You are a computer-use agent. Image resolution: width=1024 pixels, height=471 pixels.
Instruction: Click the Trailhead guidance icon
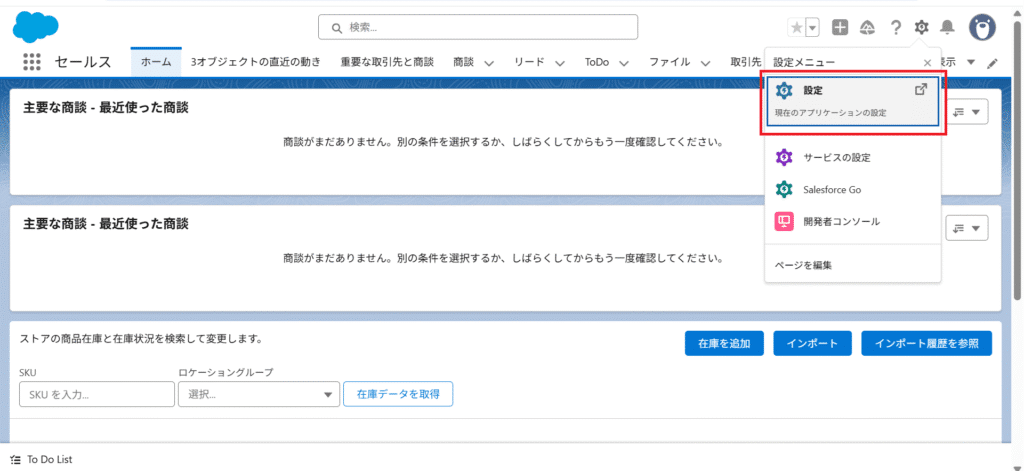coord(868,27)
